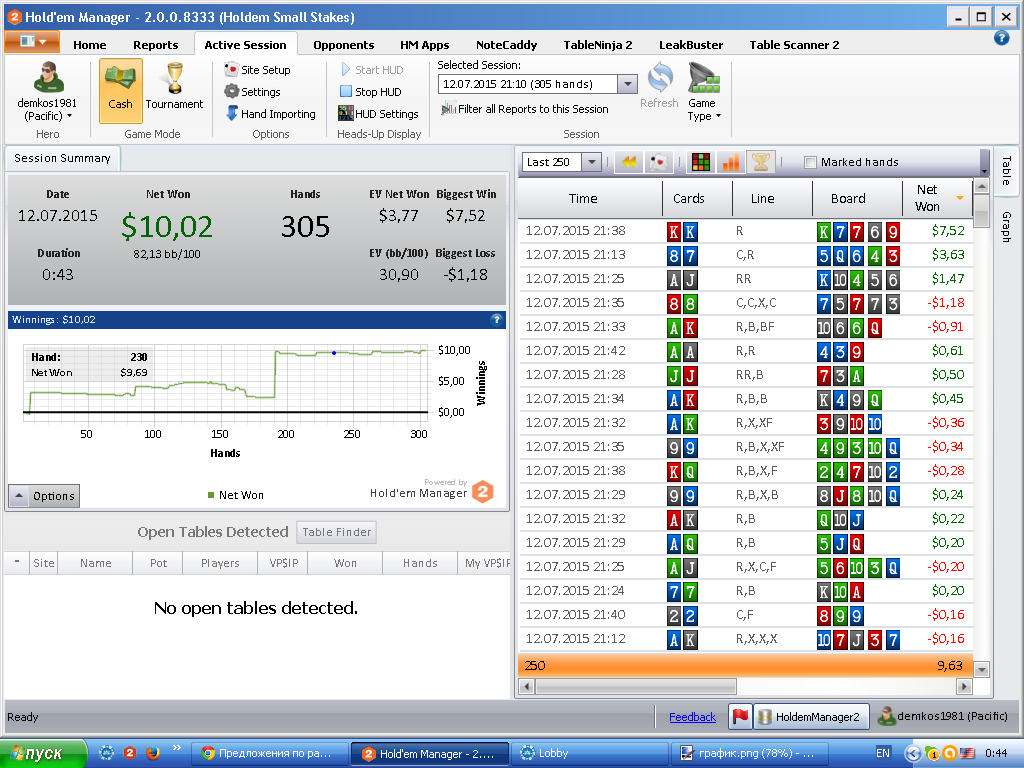
Task: Click the horizontal scrollbar thumb of hands table
Action: pos(635,687)
